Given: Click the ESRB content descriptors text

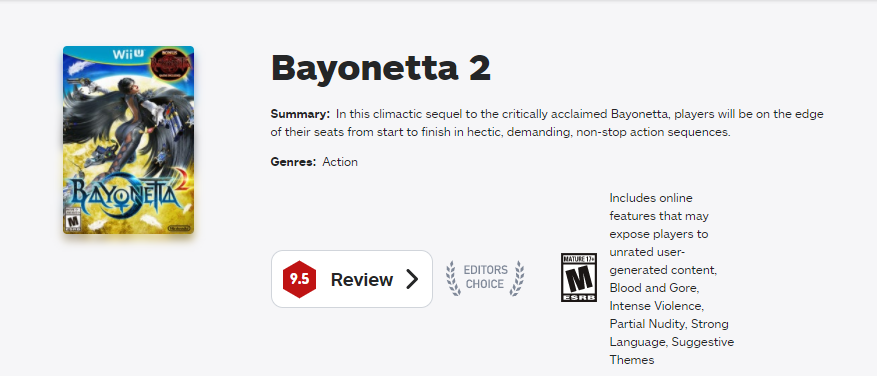Looking at the screenshot, I should pos(672,279).
